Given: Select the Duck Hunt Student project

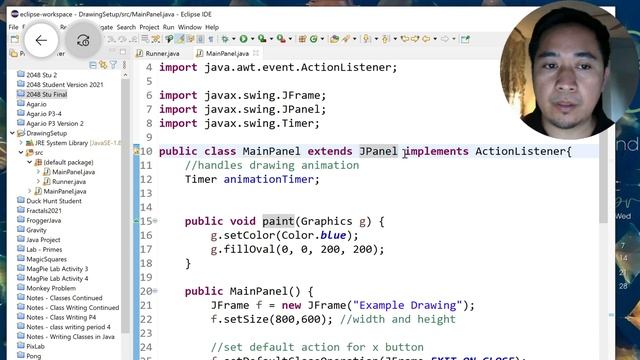Looking at the screenshot, I should [x=54, y=201].
